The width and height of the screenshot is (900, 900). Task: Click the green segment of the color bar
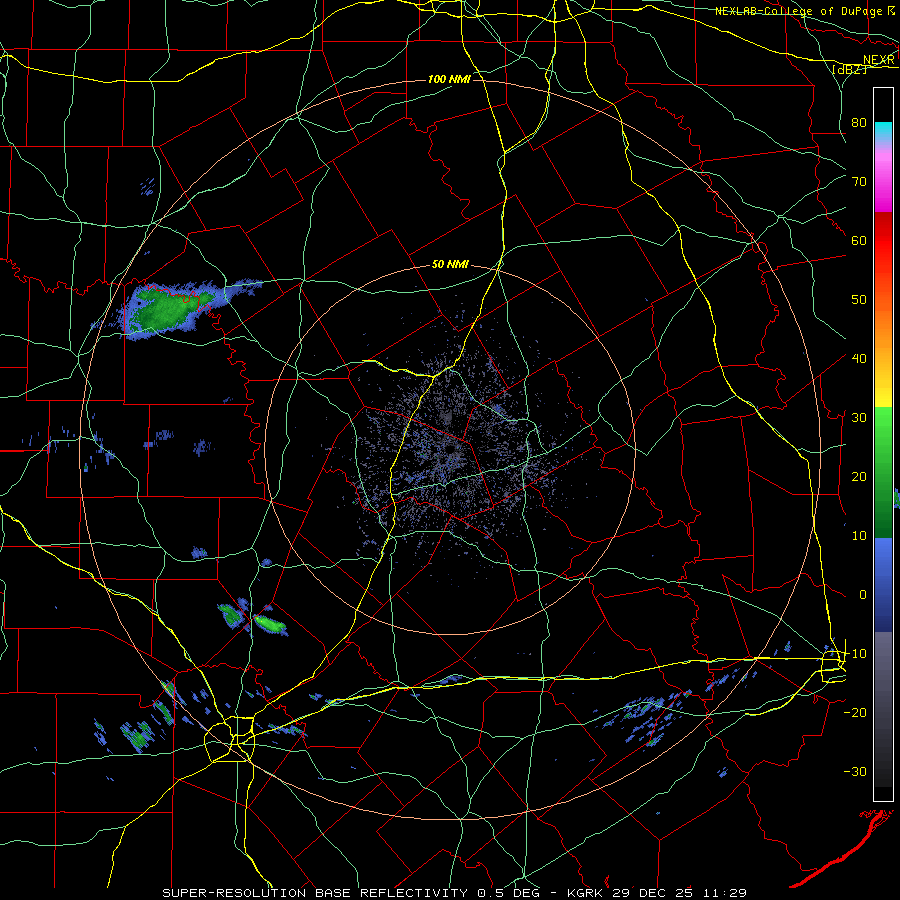coord(883,472)
